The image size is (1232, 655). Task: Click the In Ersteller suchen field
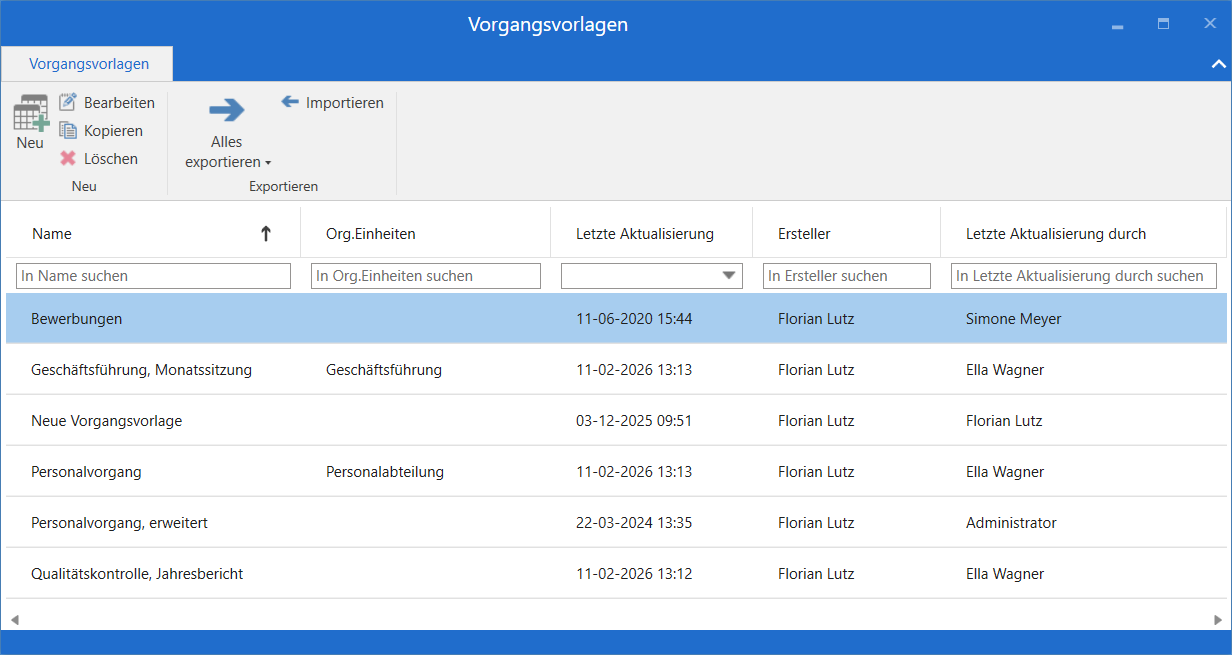click(846, 276)
